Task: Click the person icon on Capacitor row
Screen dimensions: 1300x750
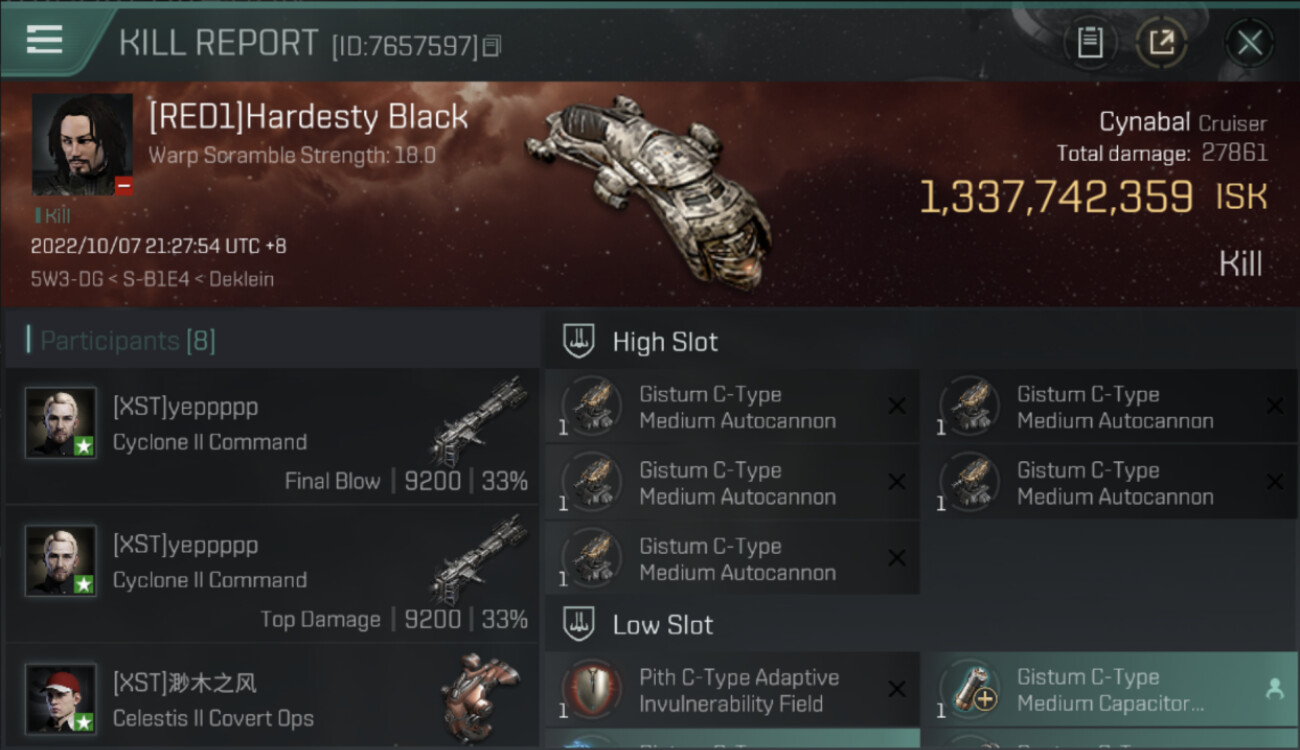Action: click(1274, 689)
